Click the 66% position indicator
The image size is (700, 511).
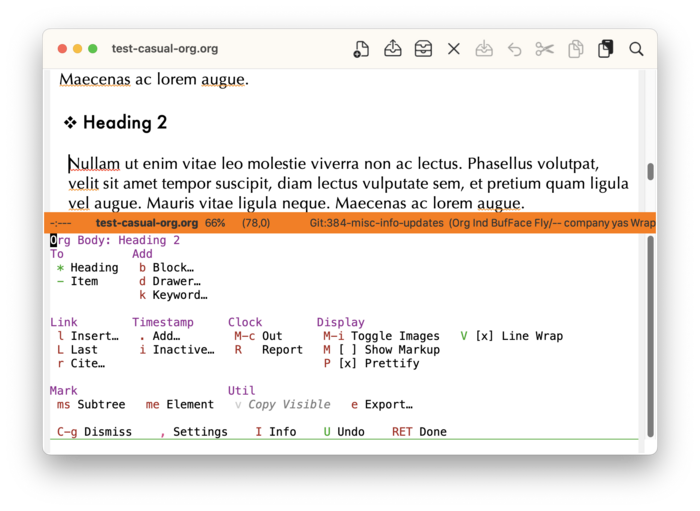point(215,223)
